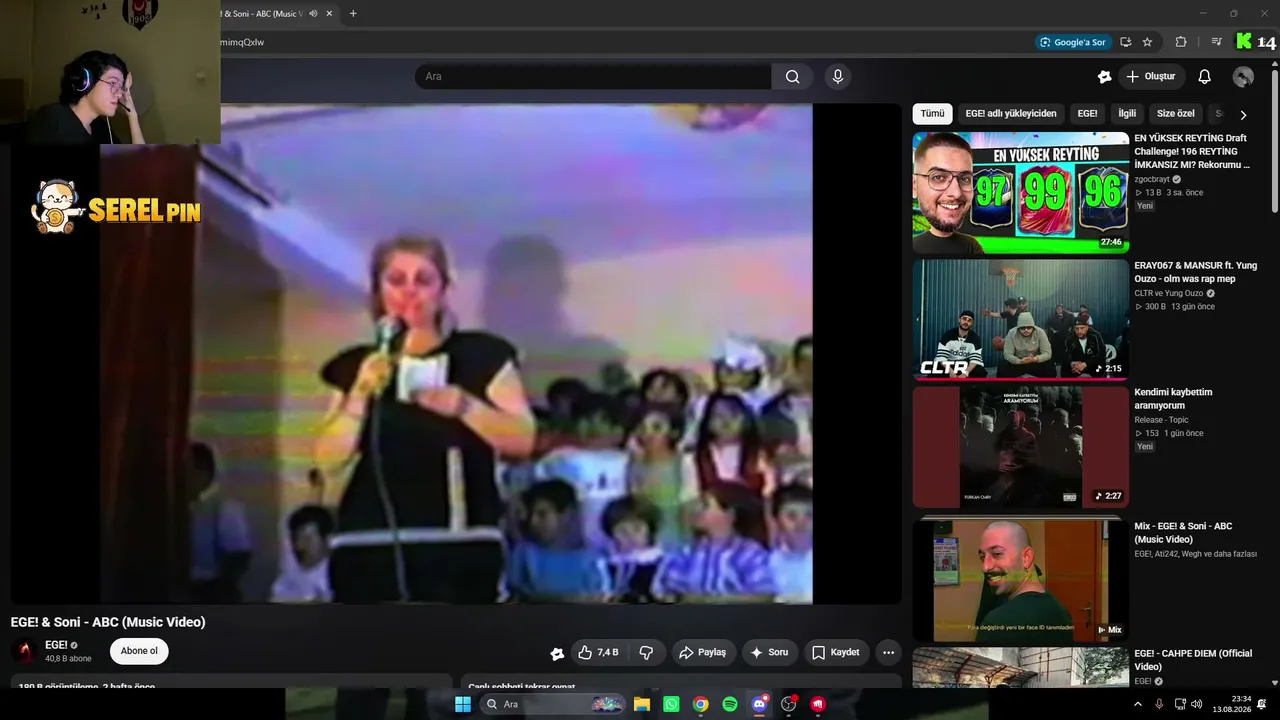Image resolution: width=1280 pixels, height=720 pixels.
Task: Open the 'ERAY067 & MANSUR ft. Yung Ouzo' title
Action: click(x=1195, y=272)
